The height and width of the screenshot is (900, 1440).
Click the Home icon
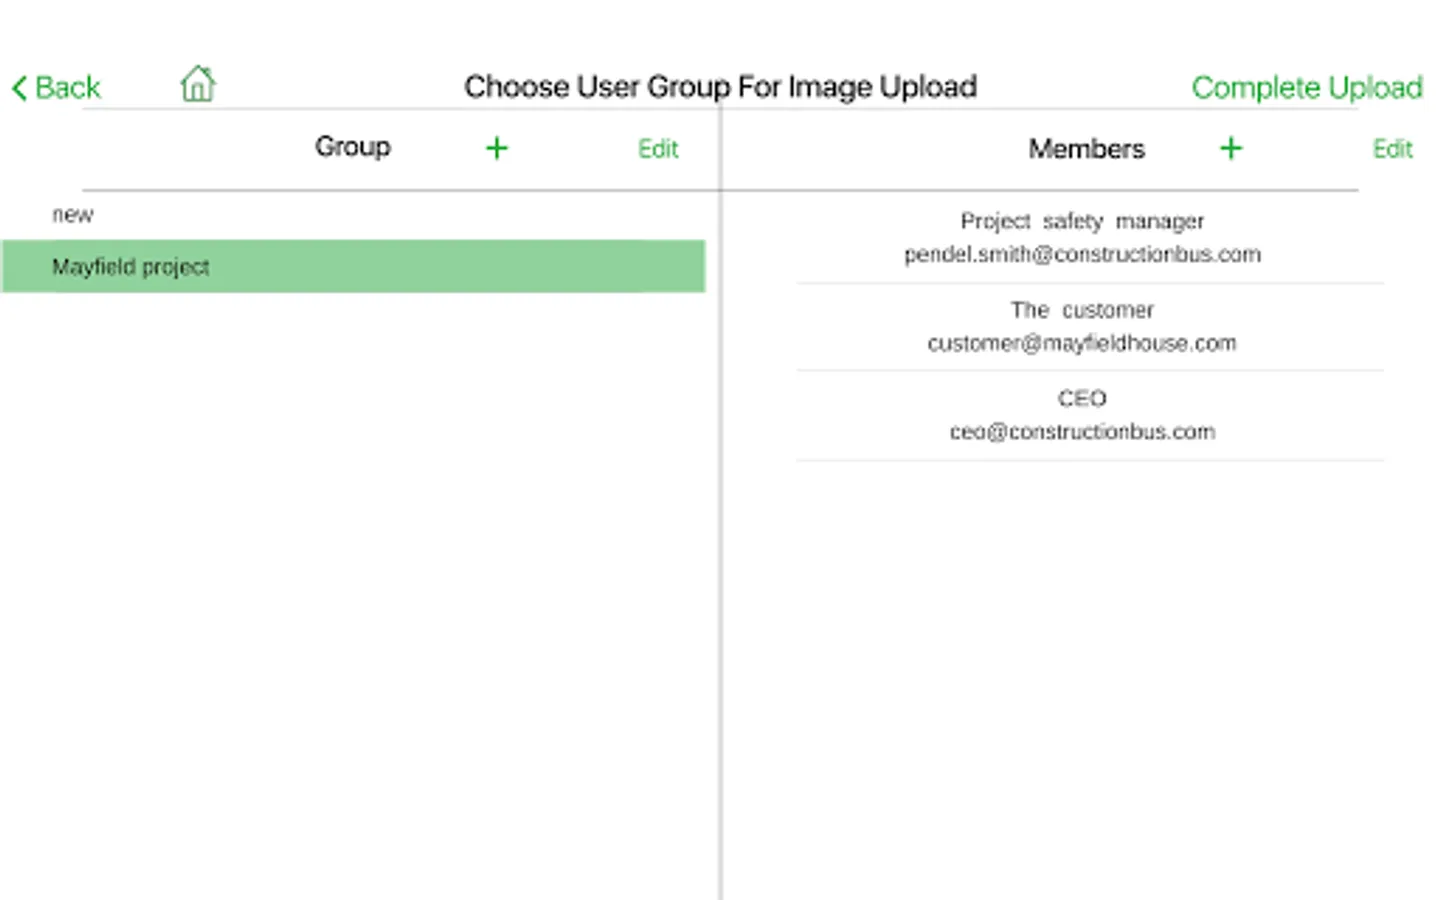[x=198, y=84]
